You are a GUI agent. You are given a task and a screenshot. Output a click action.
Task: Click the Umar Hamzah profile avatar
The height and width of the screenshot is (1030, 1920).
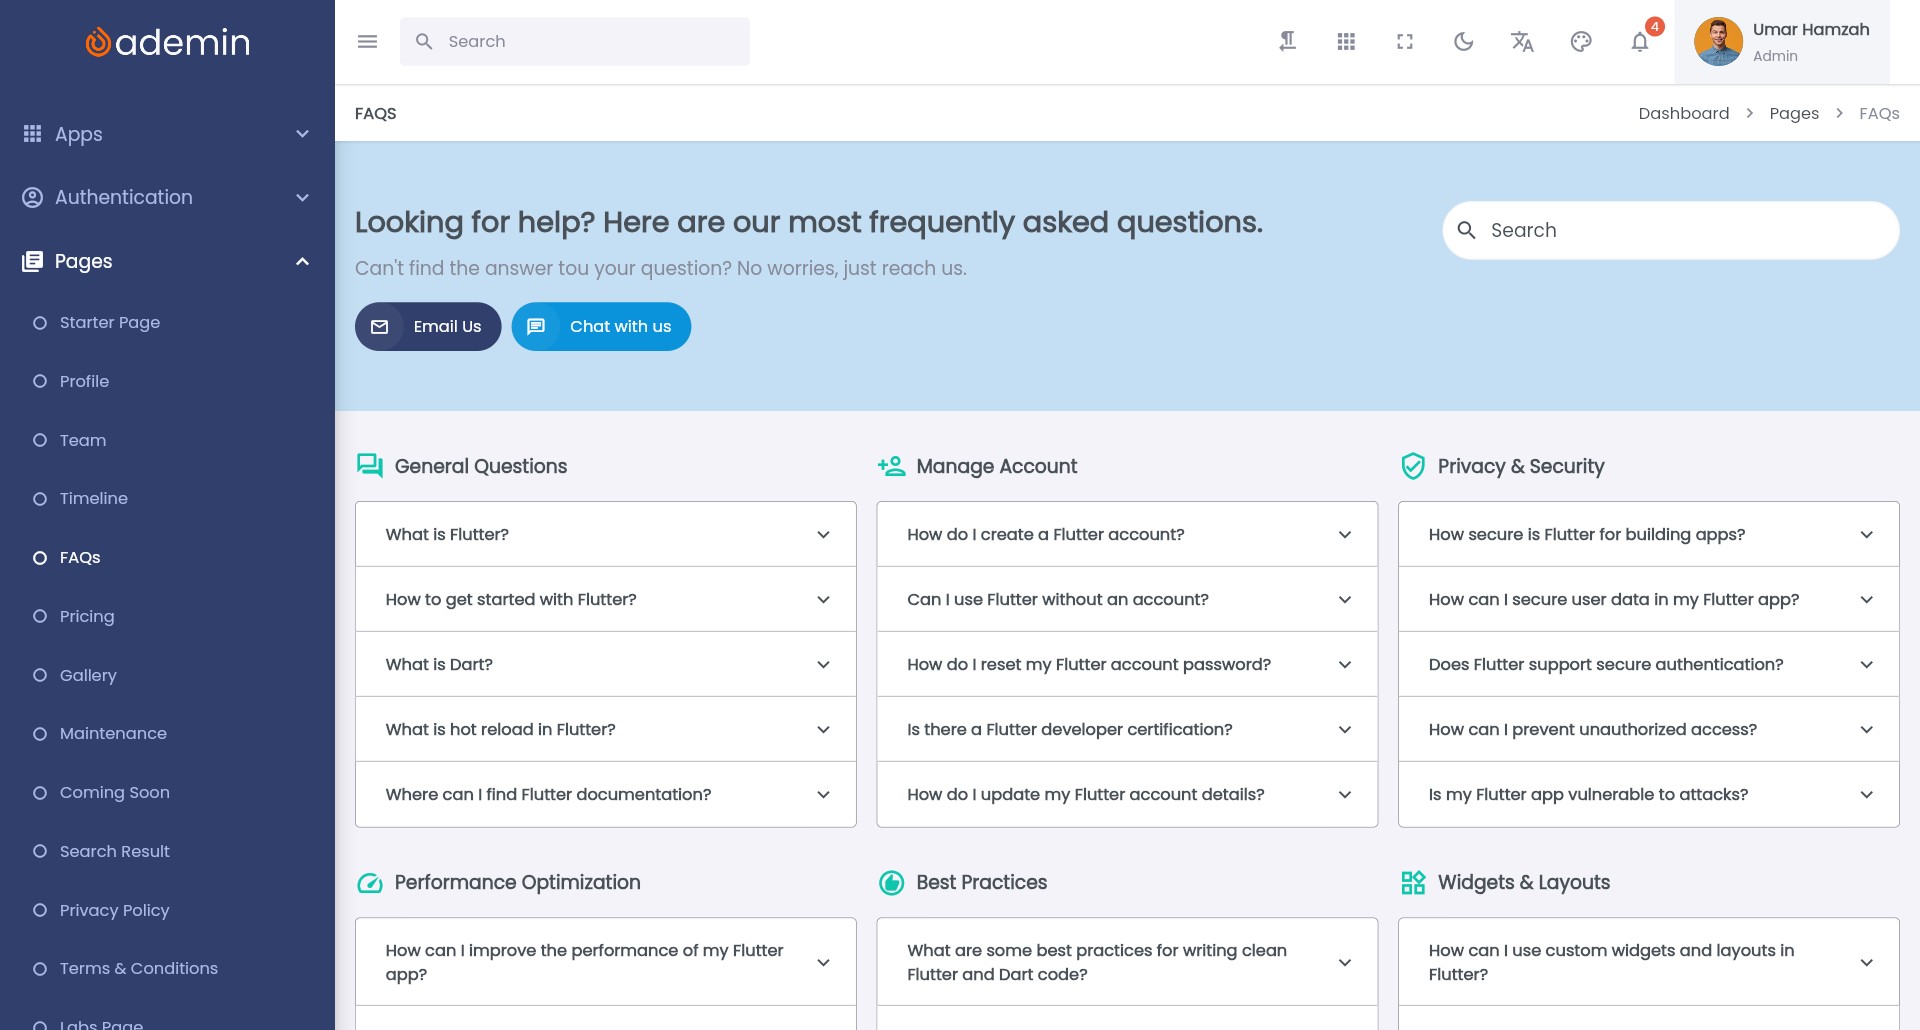1718,42
